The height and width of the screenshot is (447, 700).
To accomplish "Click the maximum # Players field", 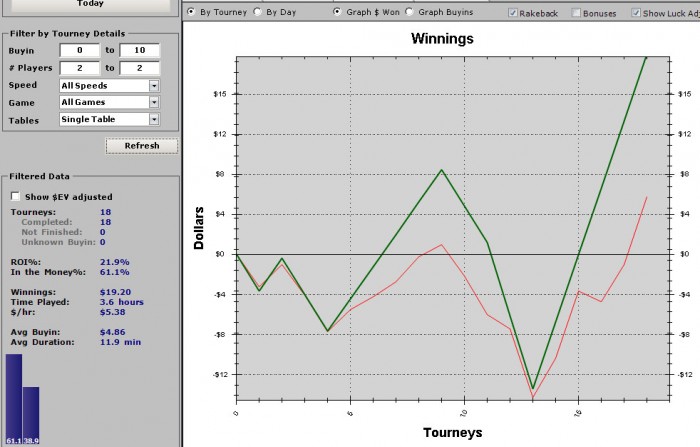I will click(x=140, y=68).
